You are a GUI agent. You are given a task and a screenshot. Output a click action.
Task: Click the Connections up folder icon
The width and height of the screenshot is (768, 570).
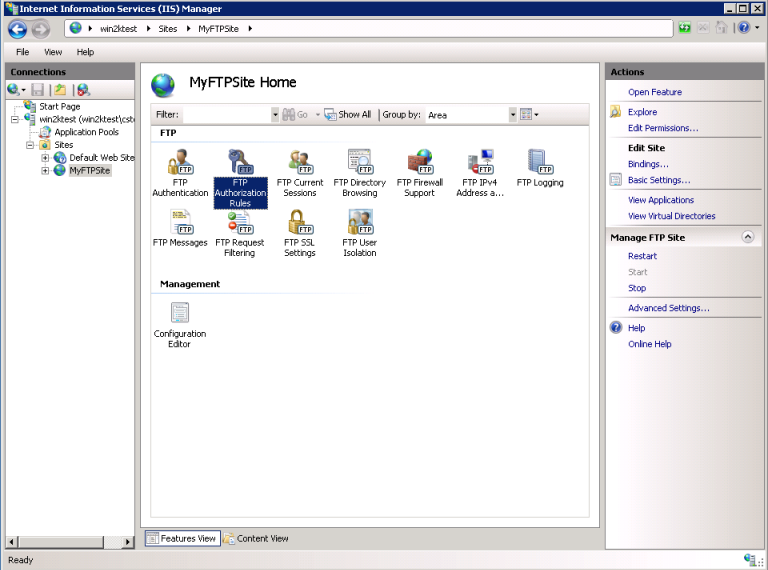(x=60, y=89)
